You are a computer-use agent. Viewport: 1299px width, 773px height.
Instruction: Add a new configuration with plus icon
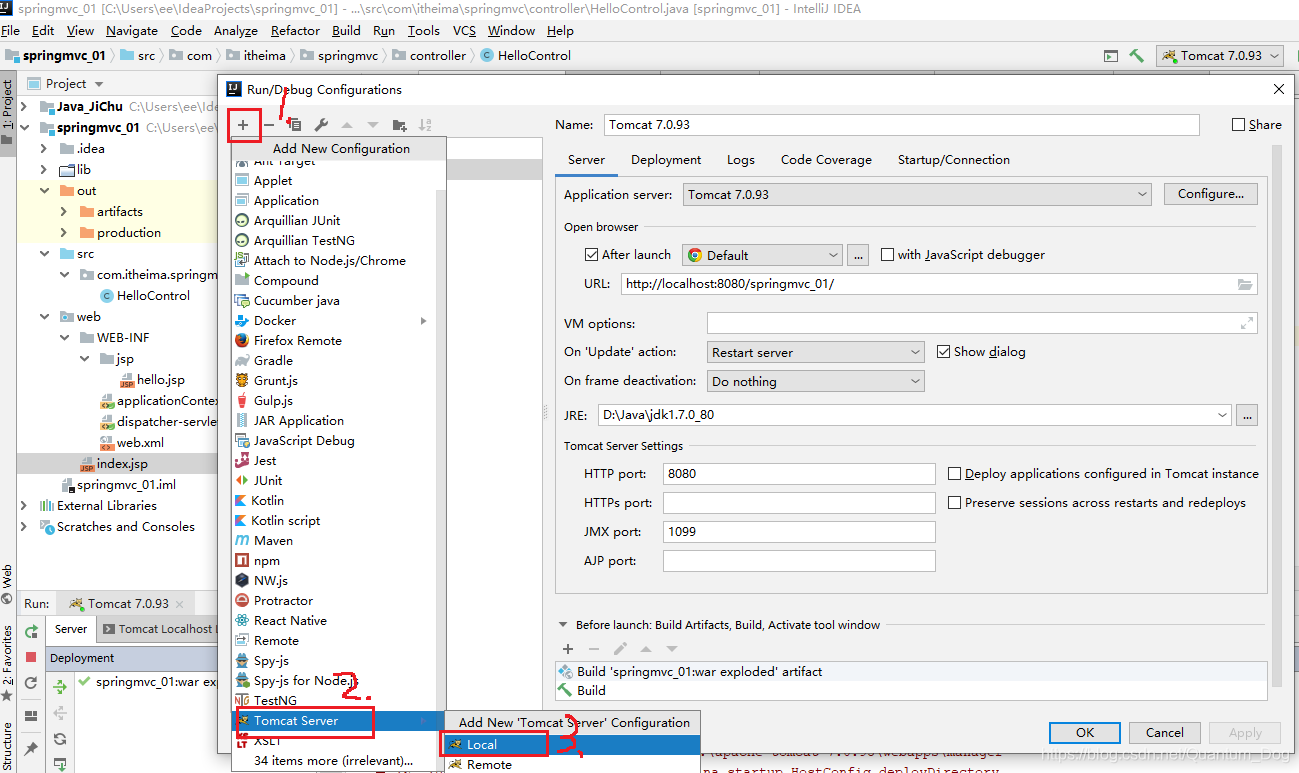pos(243,125)
